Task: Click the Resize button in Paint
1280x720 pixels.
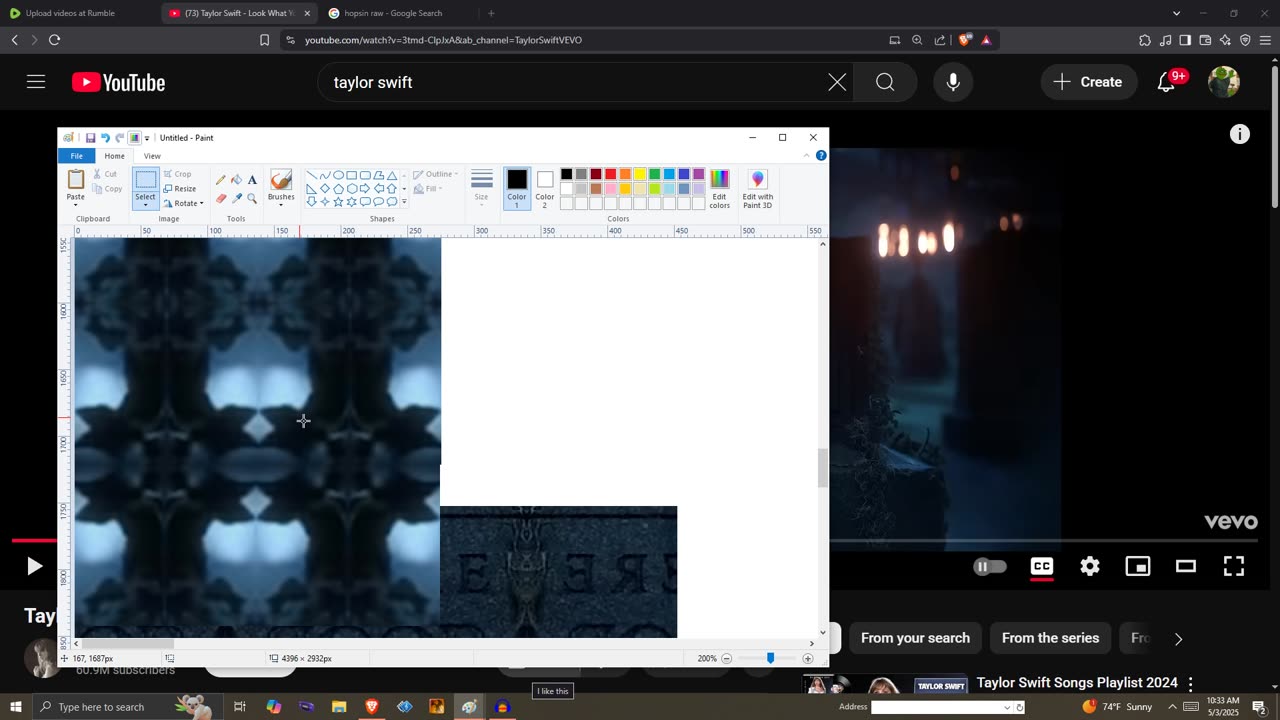Action: coord(179,189)
